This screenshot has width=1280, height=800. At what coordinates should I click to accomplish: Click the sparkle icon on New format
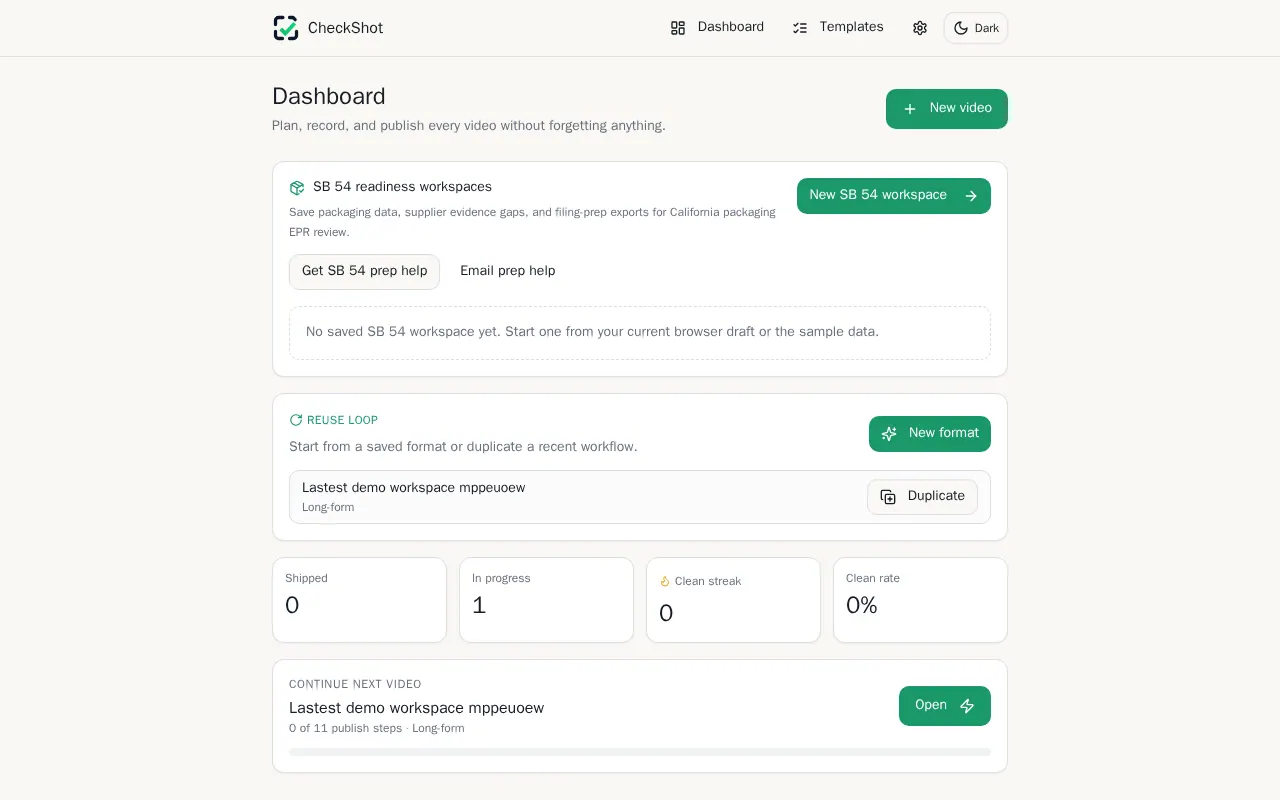click(889, 434)
